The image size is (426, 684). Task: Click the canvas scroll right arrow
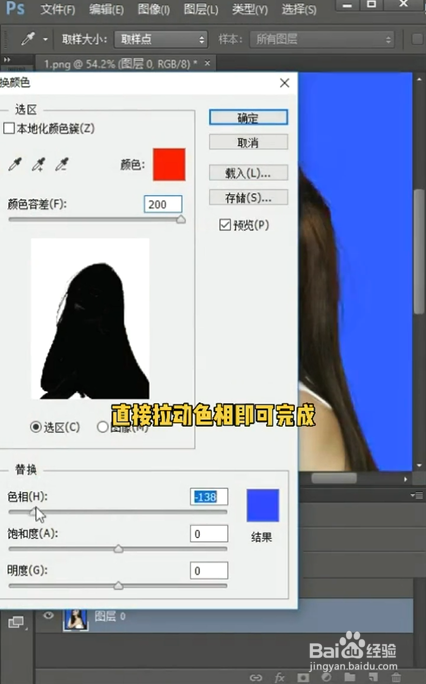pyautogui.click(x=406, y=479)
